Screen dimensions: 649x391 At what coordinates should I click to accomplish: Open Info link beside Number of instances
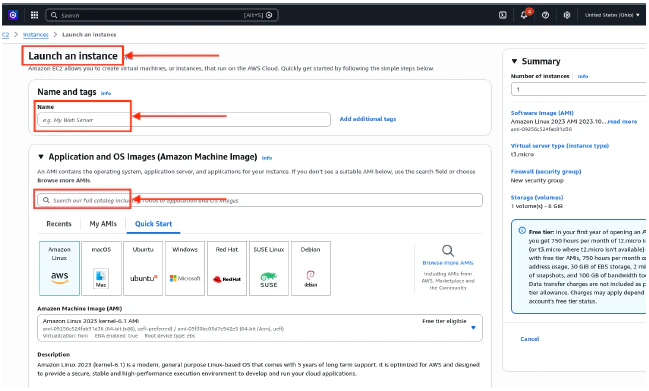583,77
